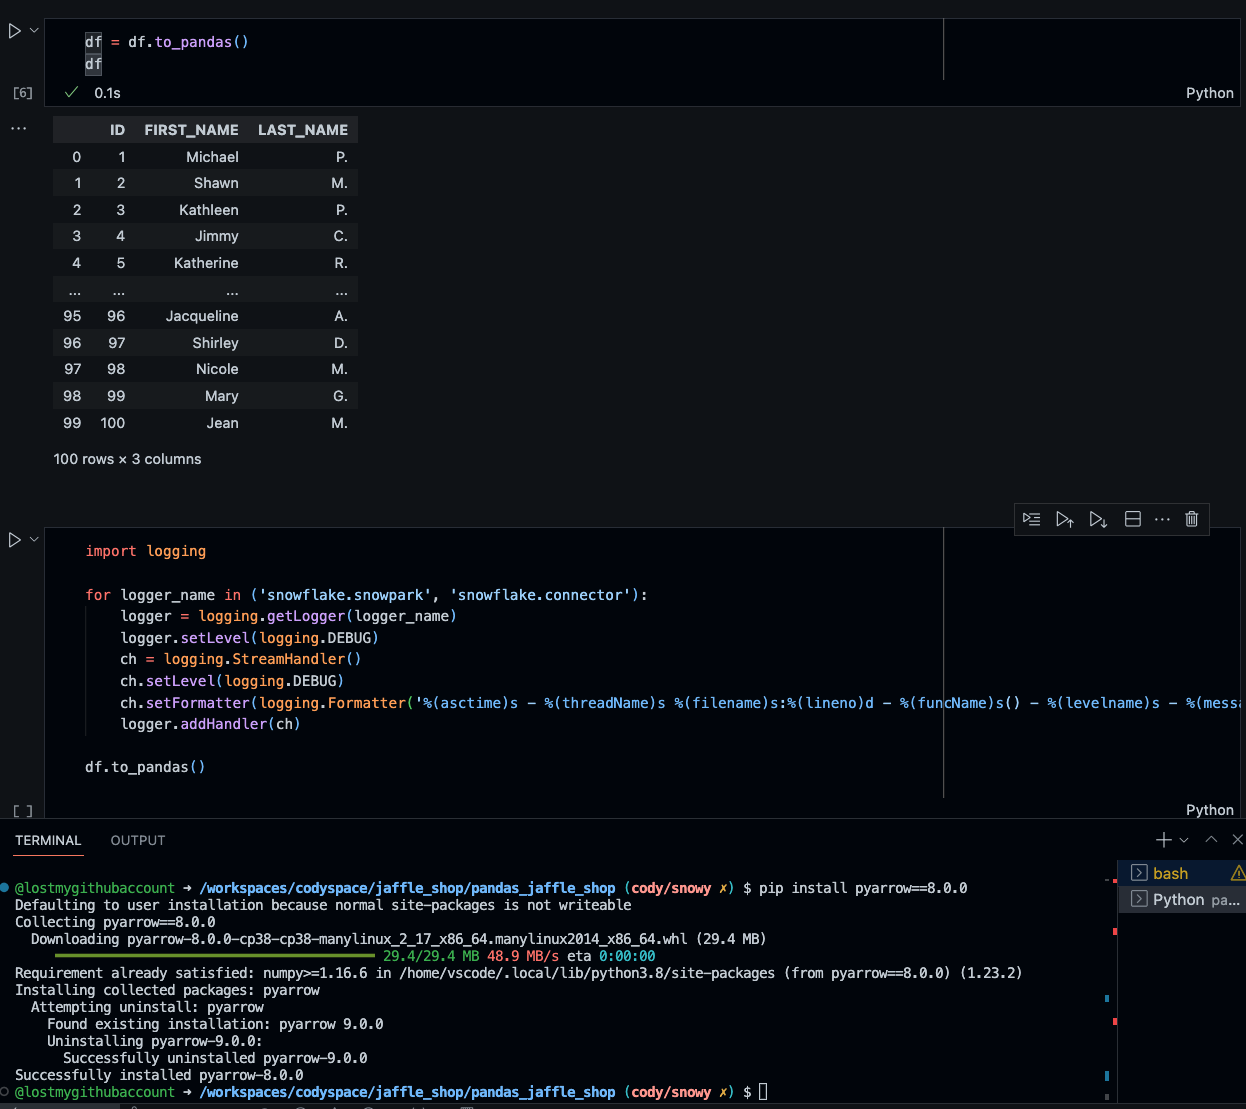Run the df.to_pandas() cell

tap(15, 30)
